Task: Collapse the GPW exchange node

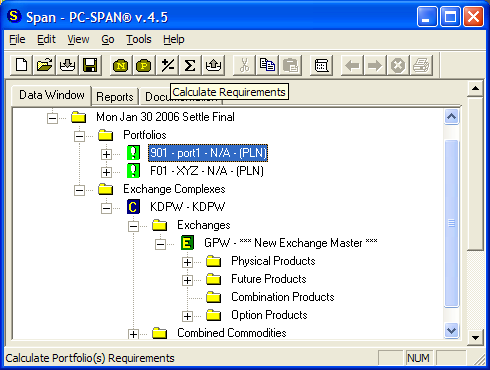Action: [160, 244]
